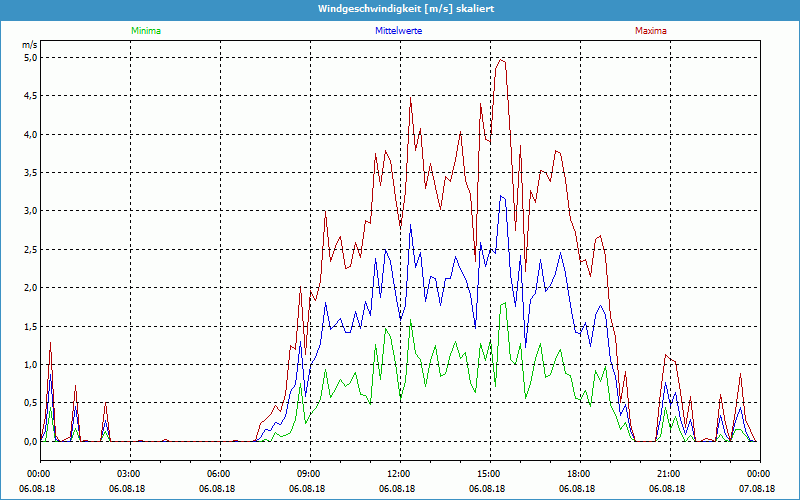Select the 06:00 time axis label
800x500 pixels.
tap(218, 474)
